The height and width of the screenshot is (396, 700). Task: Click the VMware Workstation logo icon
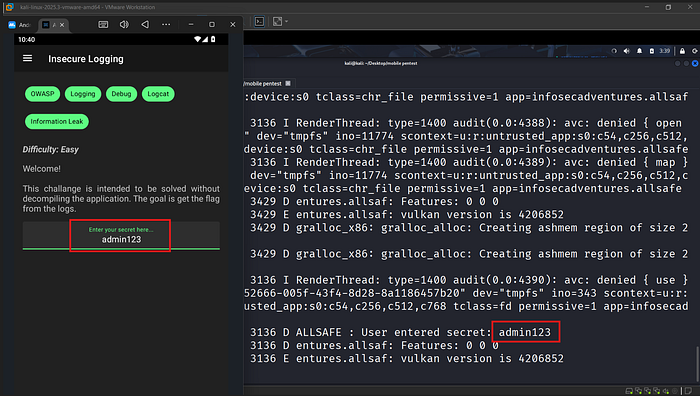[x=9, y=7]
